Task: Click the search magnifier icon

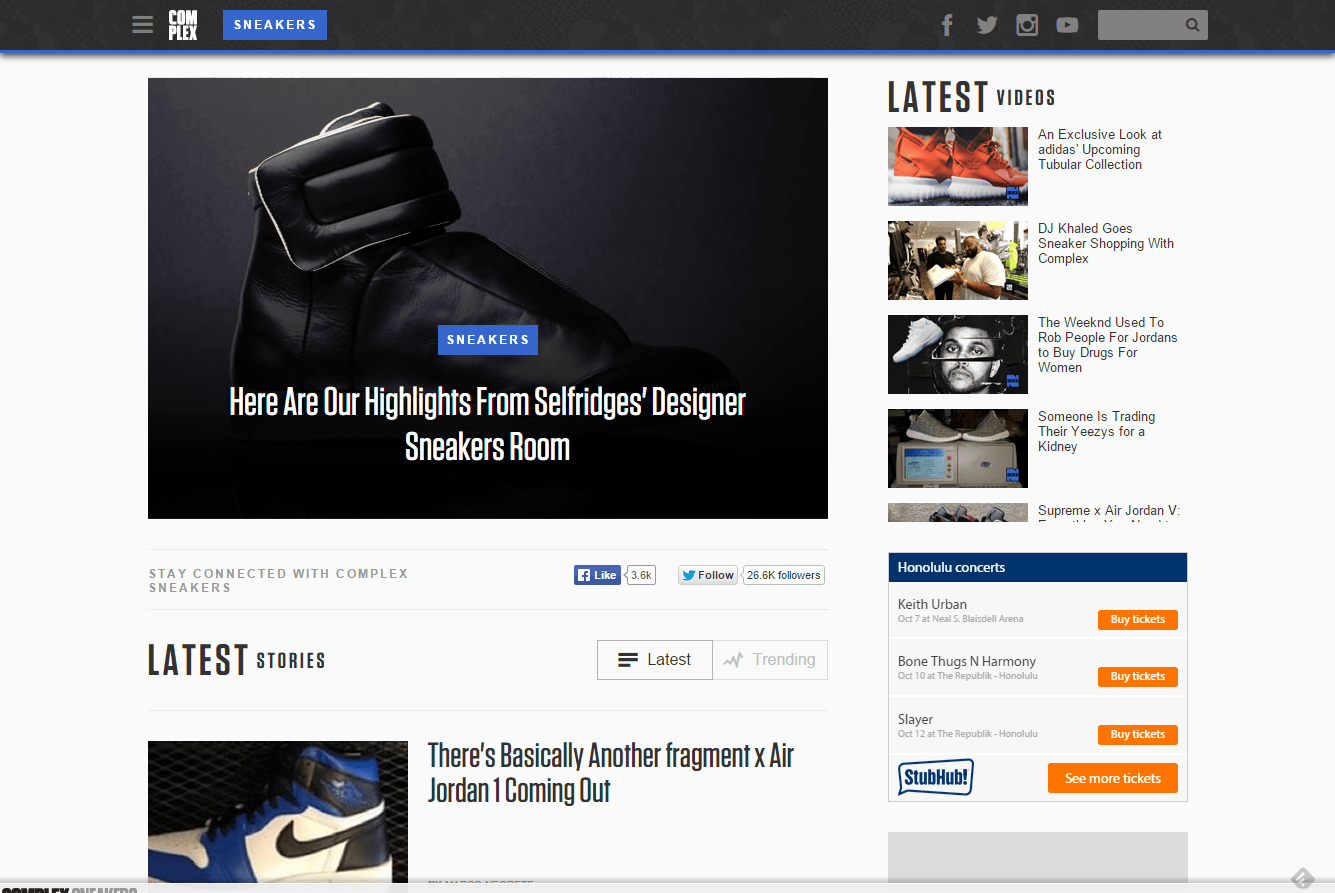Action: (x=1192, y=25)
